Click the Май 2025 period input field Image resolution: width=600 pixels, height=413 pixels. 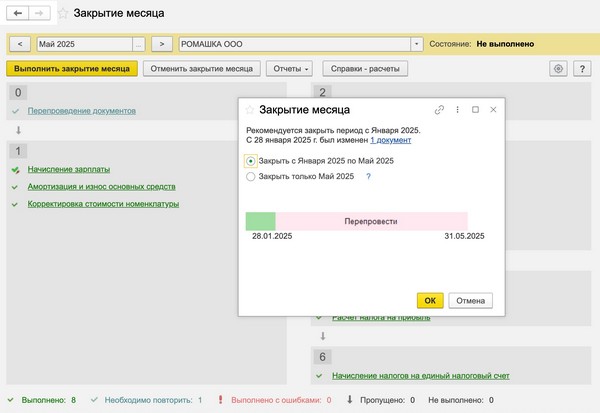pyautogui.click(x=83, y=44)
